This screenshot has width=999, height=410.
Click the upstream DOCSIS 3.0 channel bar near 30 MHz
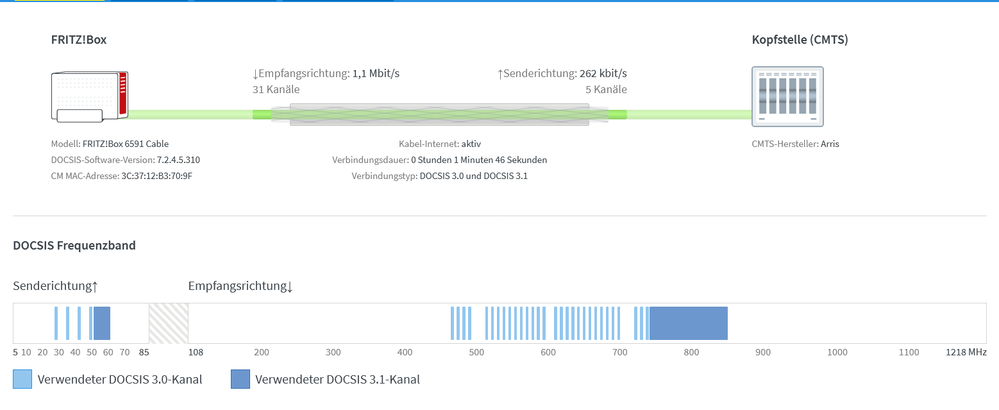coord(56,323)
